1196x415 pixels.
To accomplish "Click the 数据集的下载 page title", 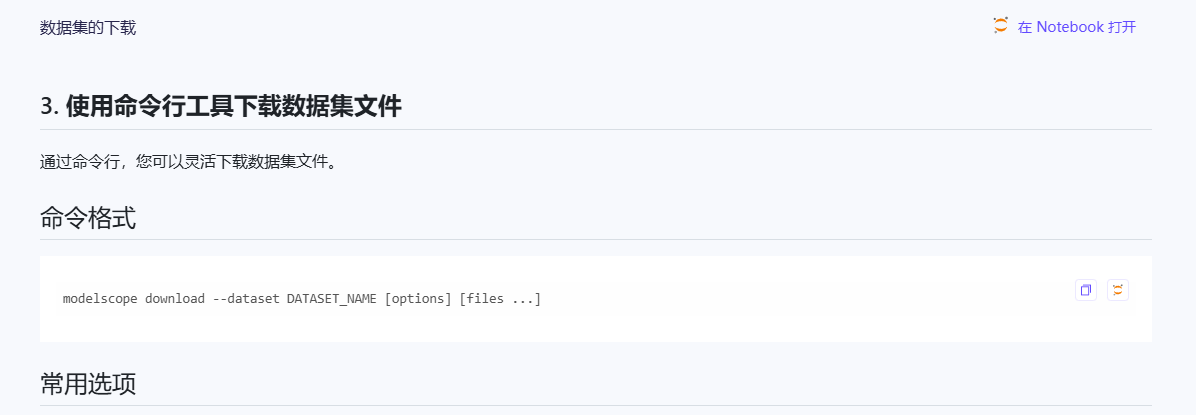I will point(88,28).
